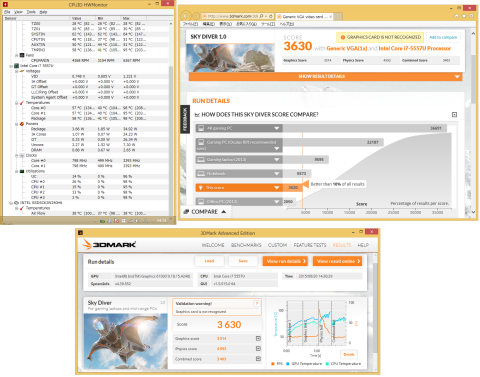Open the Help menu in HWMonitor

[x=43, y=12]
